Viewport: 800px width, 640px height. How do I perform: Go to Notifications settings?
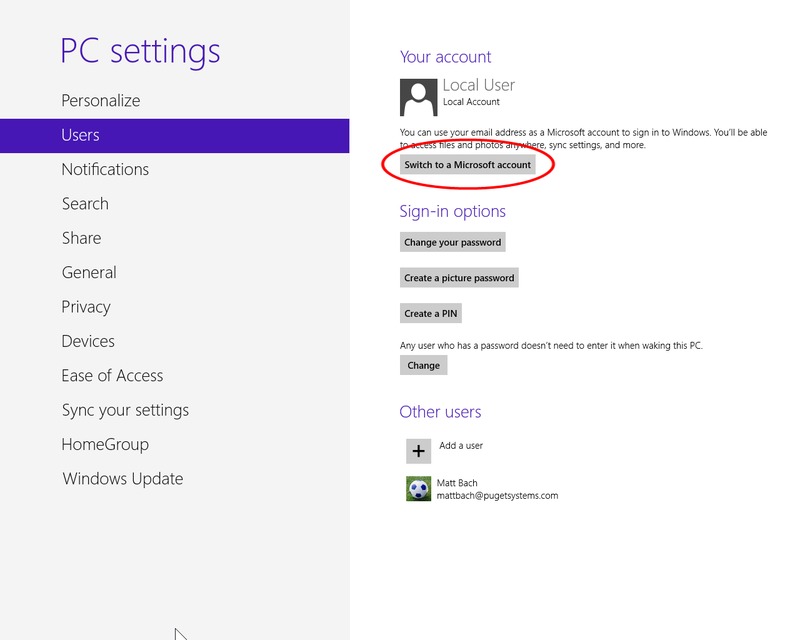click(x=105, y=170)
